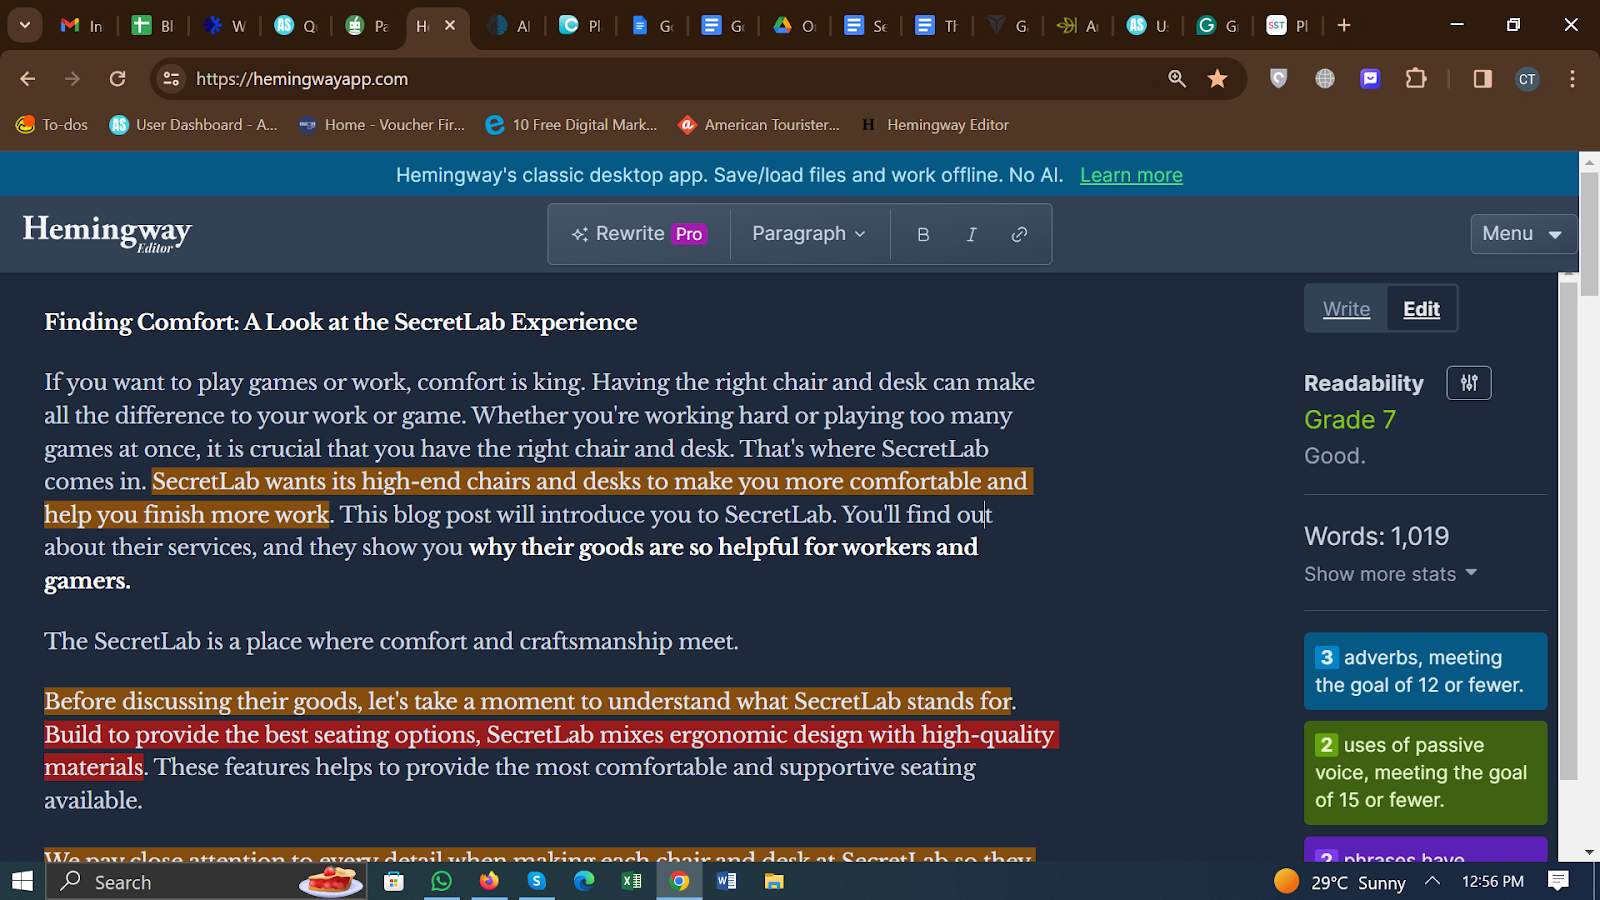Screen dimensions: 1600x900
Task: Open WhatsApp from the taskbar
Action: pos(441,881)
